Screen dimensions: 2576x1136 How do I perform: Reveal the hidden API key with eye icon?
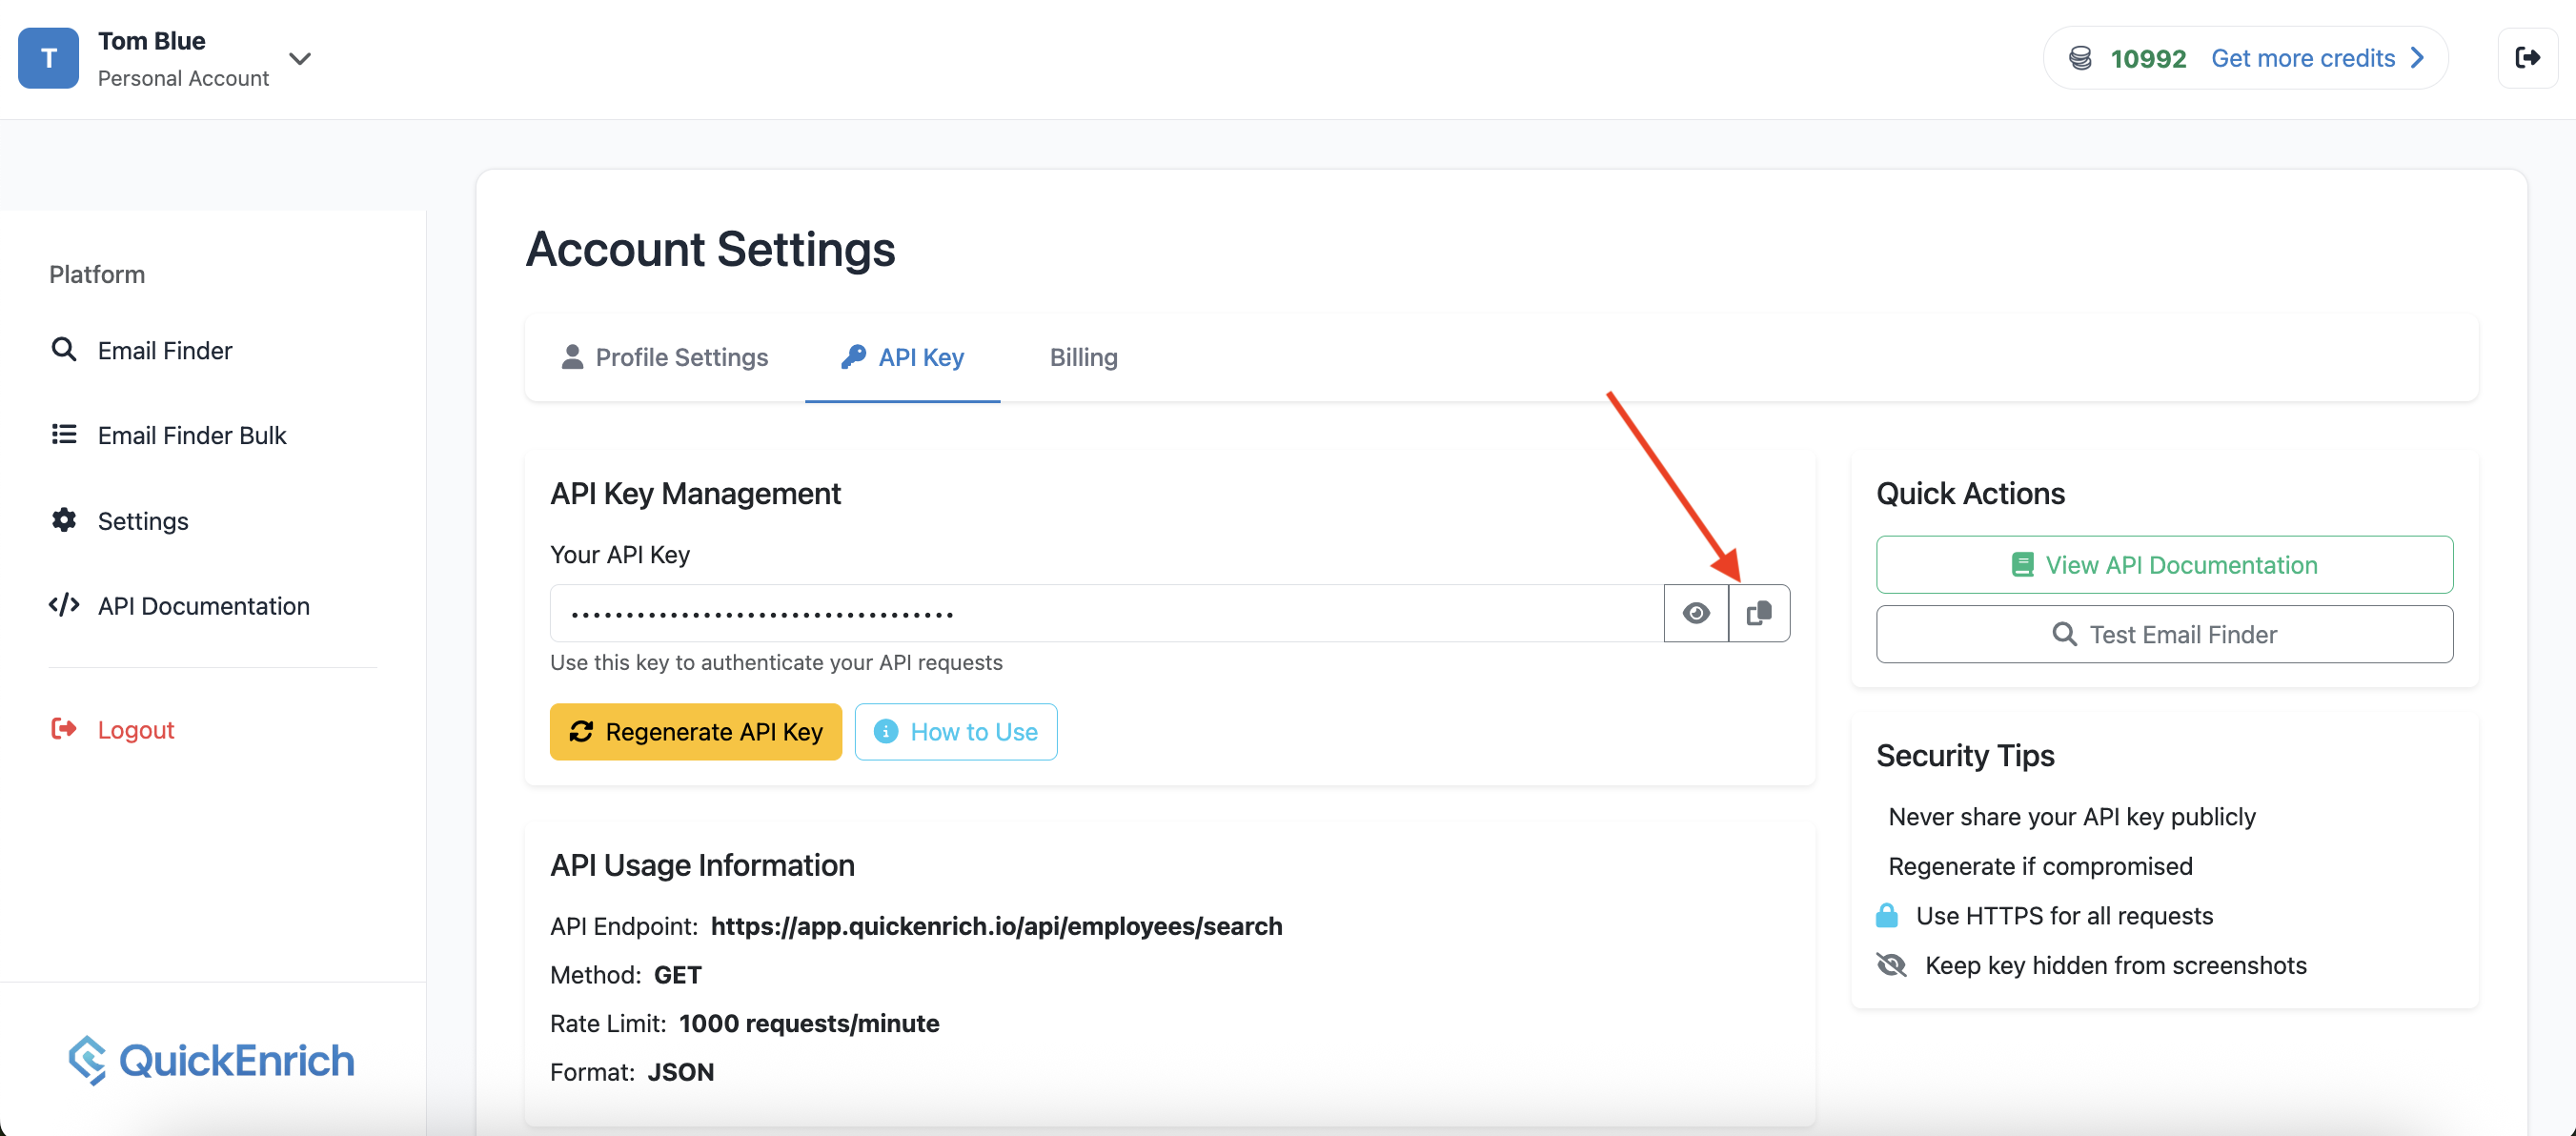[x=1695, y=613]
